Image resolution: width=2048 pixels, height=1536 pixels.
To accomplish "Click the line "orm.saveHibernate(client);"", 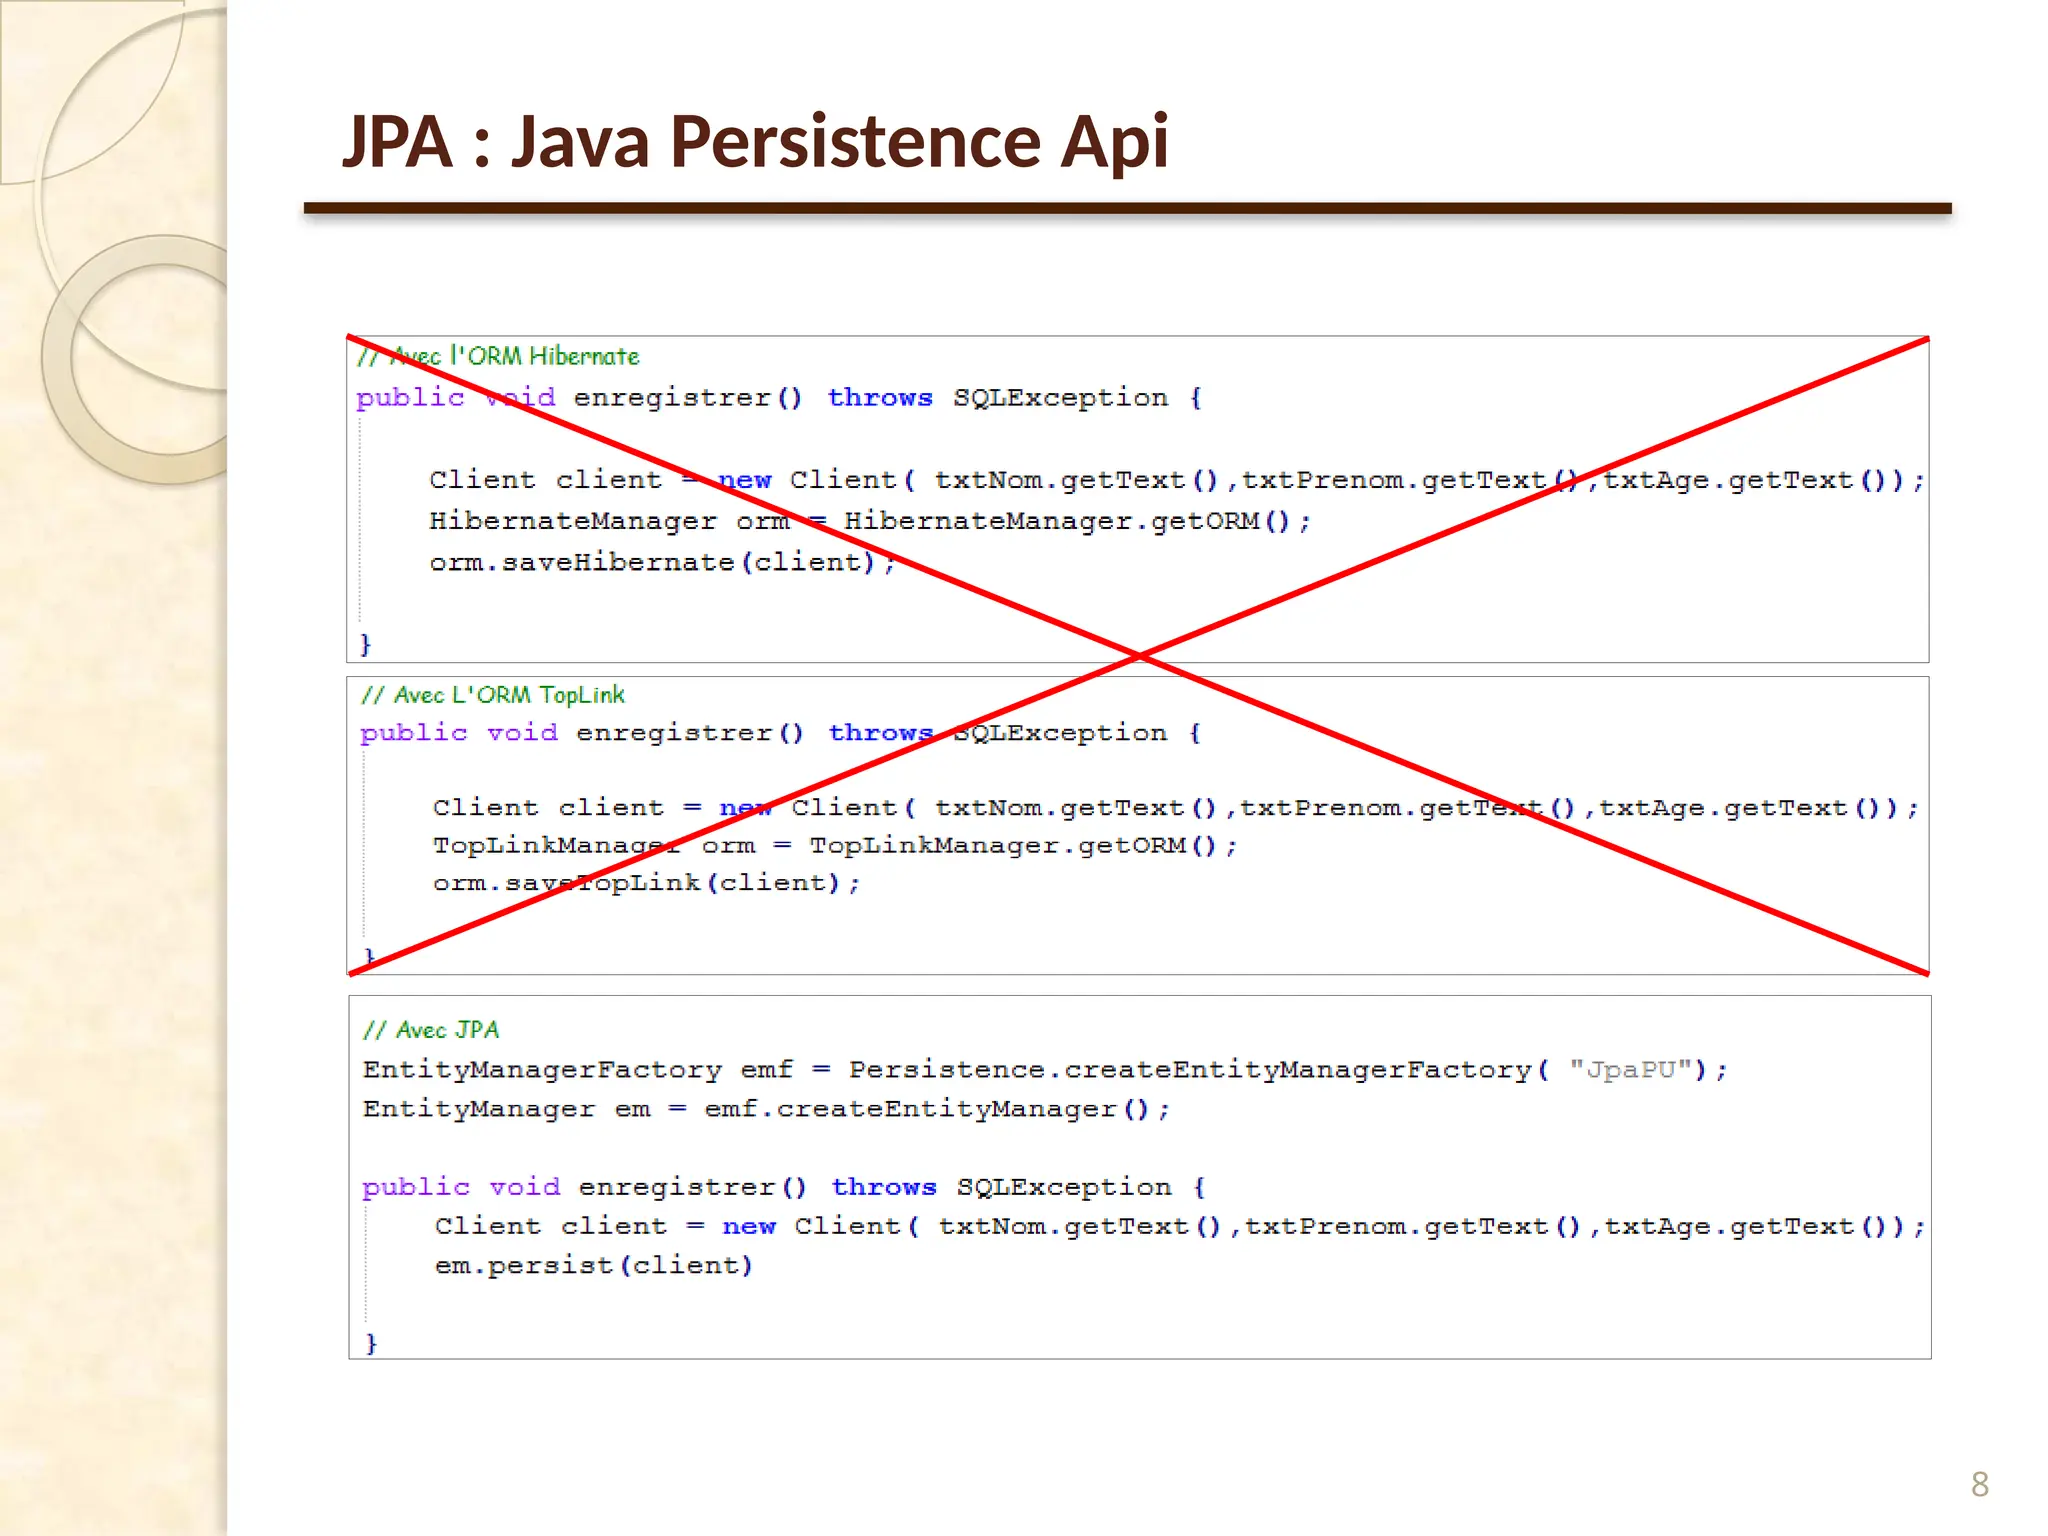I will [x=661, y=563].
